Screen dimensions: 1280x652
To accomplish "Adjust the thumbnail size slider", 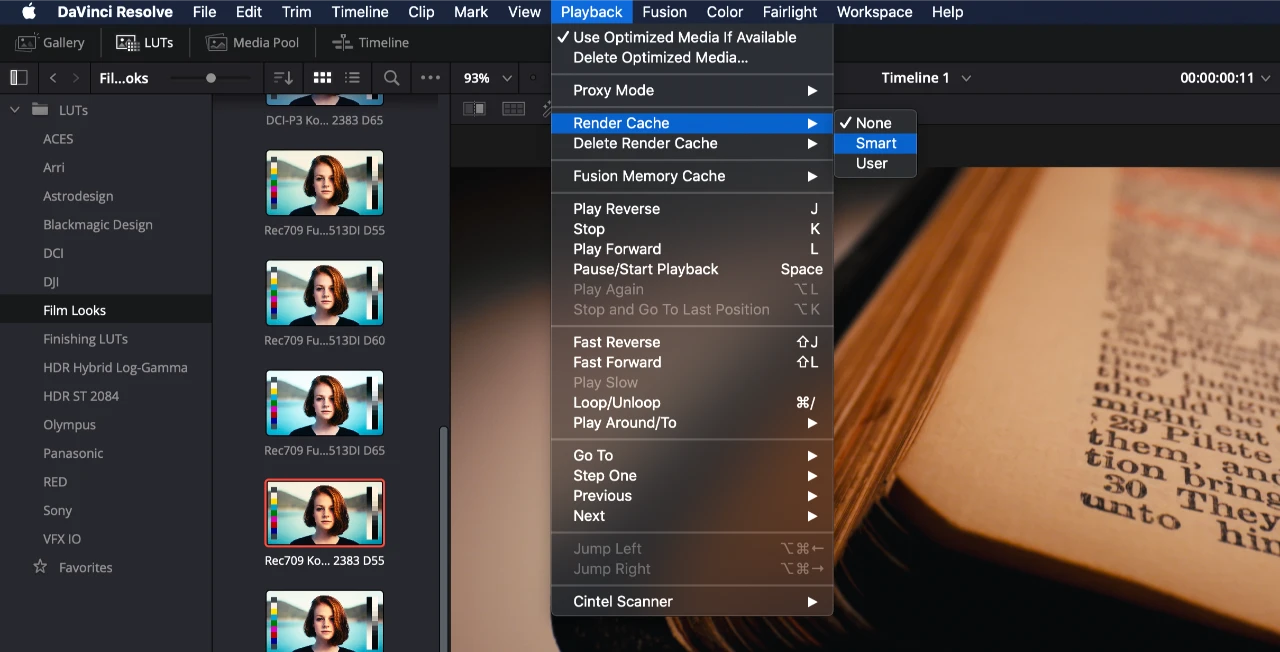I will pyautogui.click(x=210, y=77).
